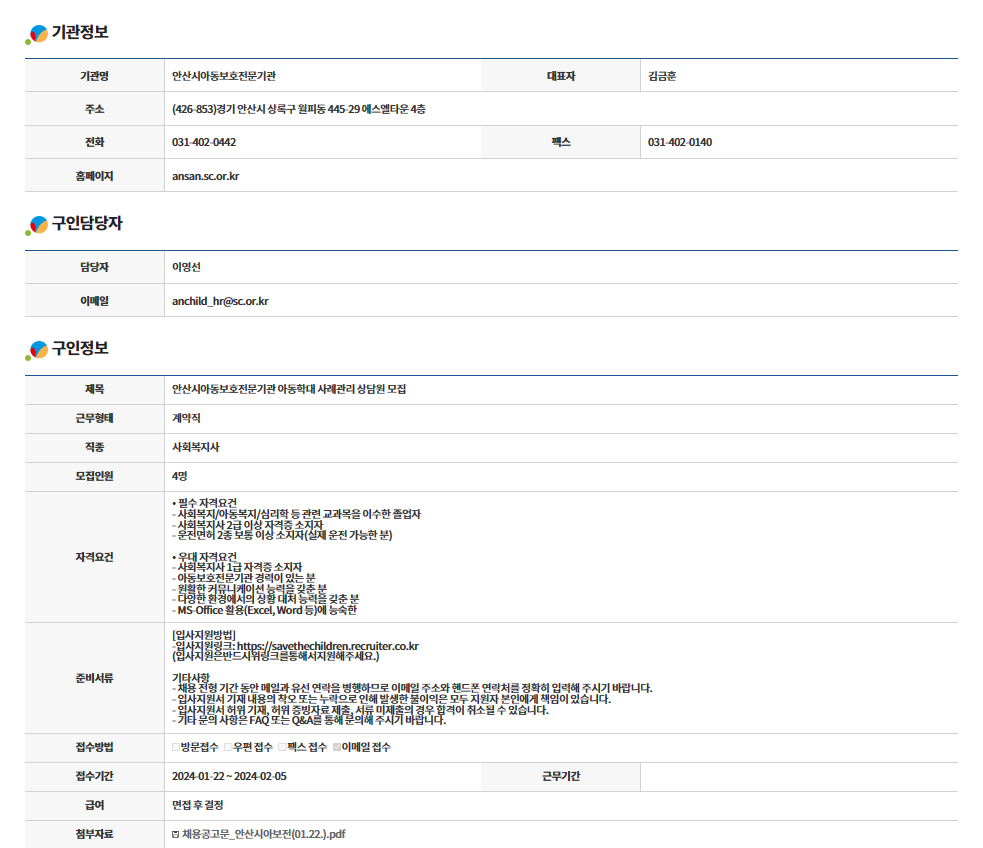
Task: Click the line about MS-Office 활용(Excel, Word 등)
Action: coord(265,610)
